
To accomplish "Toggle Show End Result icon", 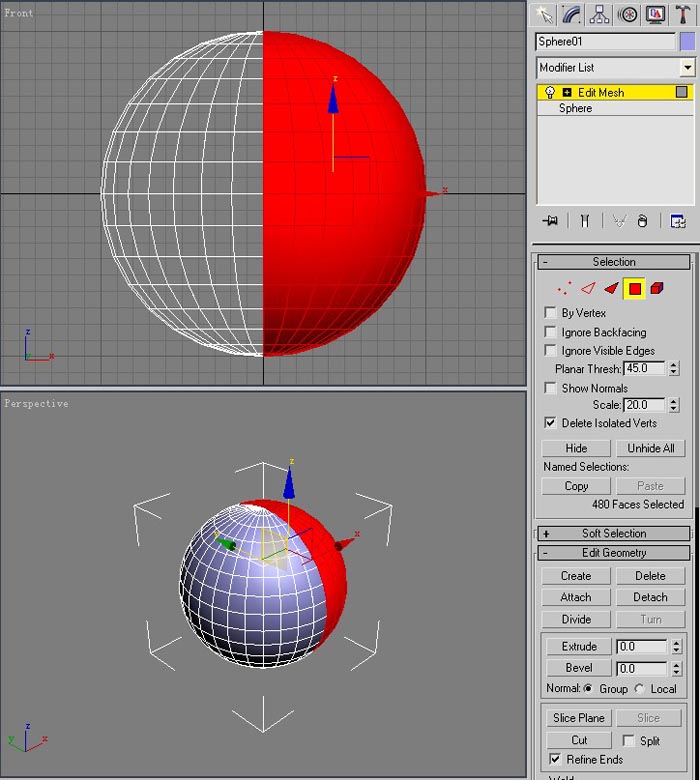I will pyautogui.click(x=585, y=220).
